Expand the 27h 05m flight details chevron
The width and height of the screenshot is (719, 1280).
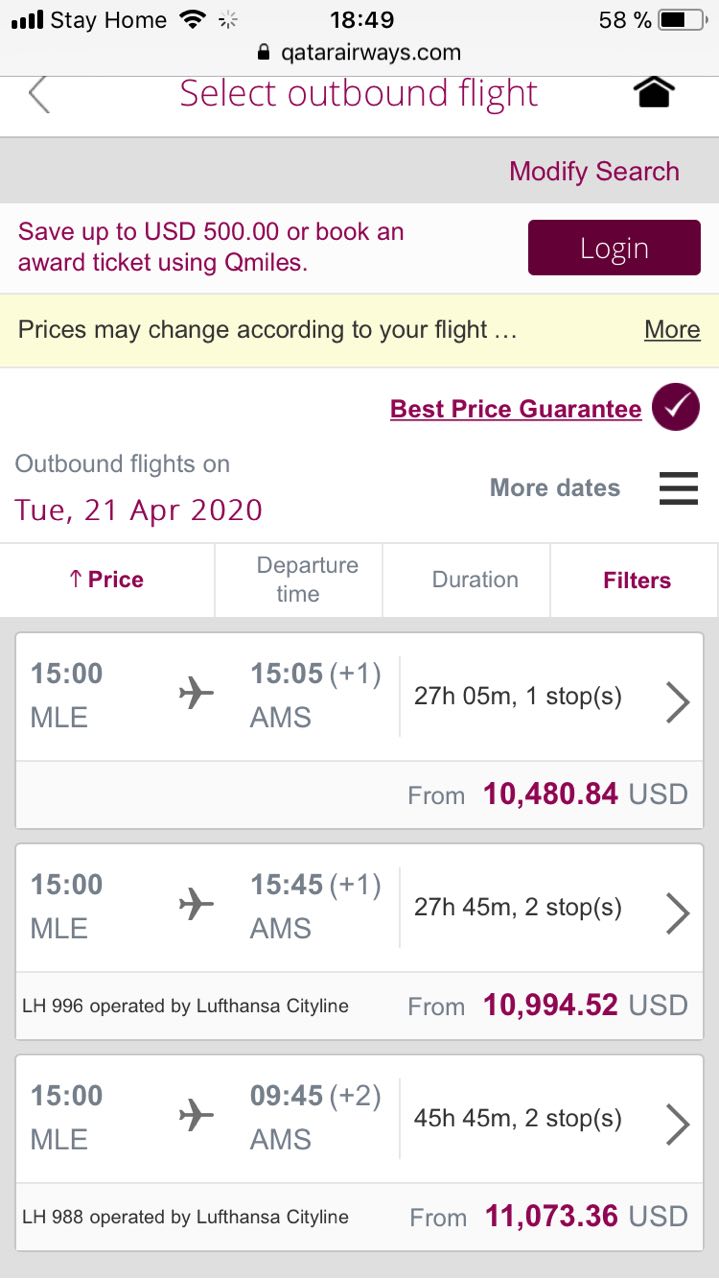coord(677,702)
